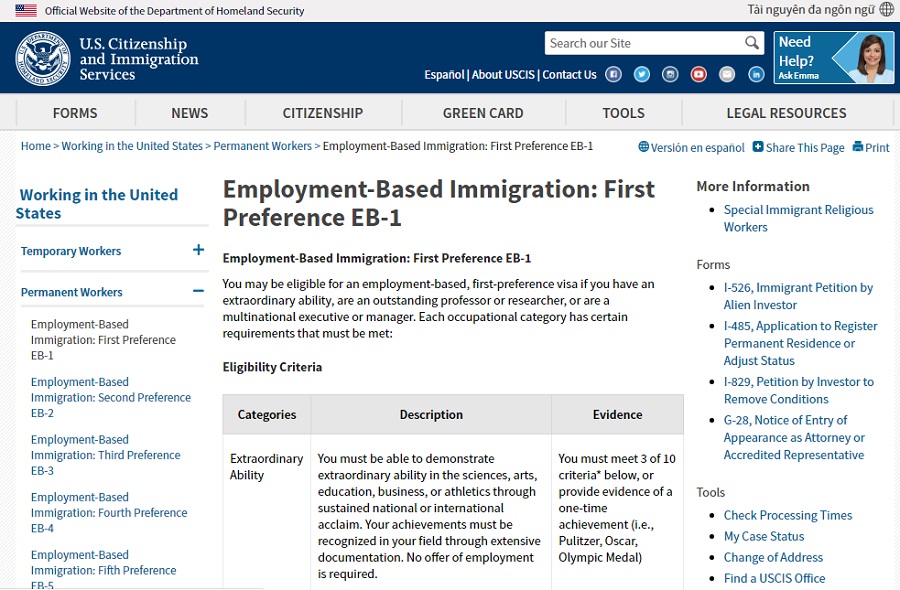Click the Department of Homeland Security seal
Screen dimensions: 900x590
[x=43, y=58]
